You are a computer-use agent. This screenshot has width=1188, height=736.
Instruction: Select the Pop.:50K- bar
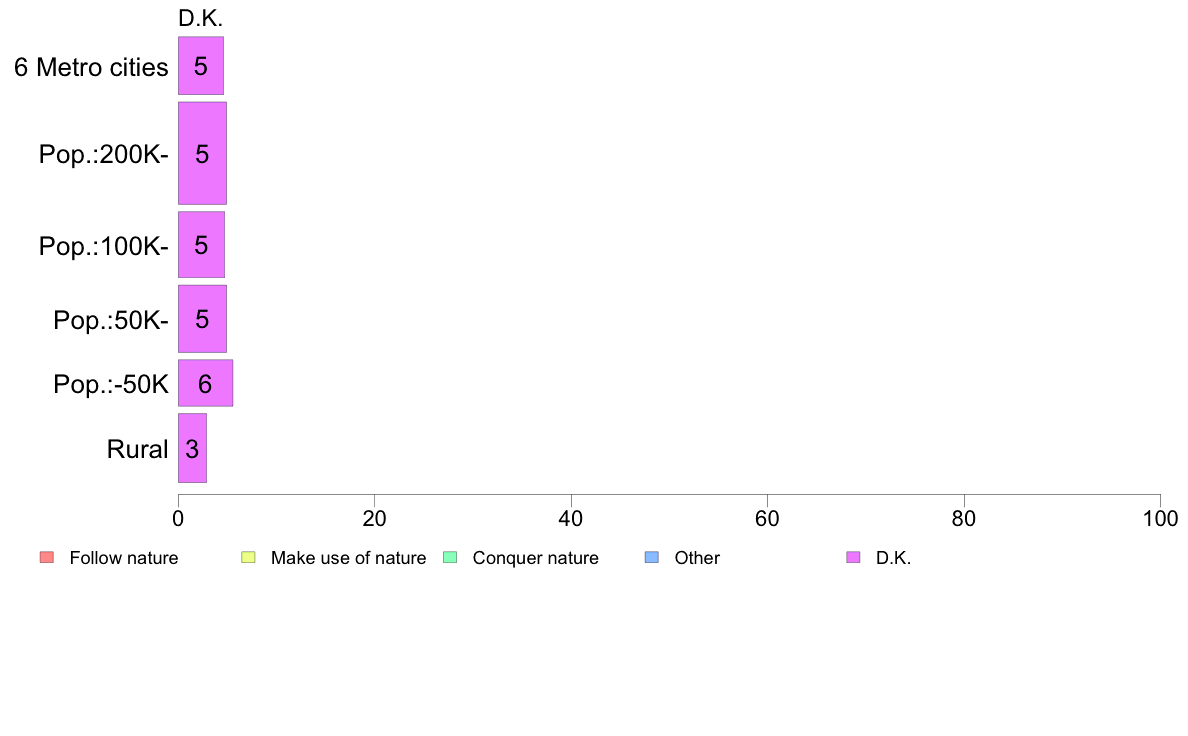click(x=202, y=319)
